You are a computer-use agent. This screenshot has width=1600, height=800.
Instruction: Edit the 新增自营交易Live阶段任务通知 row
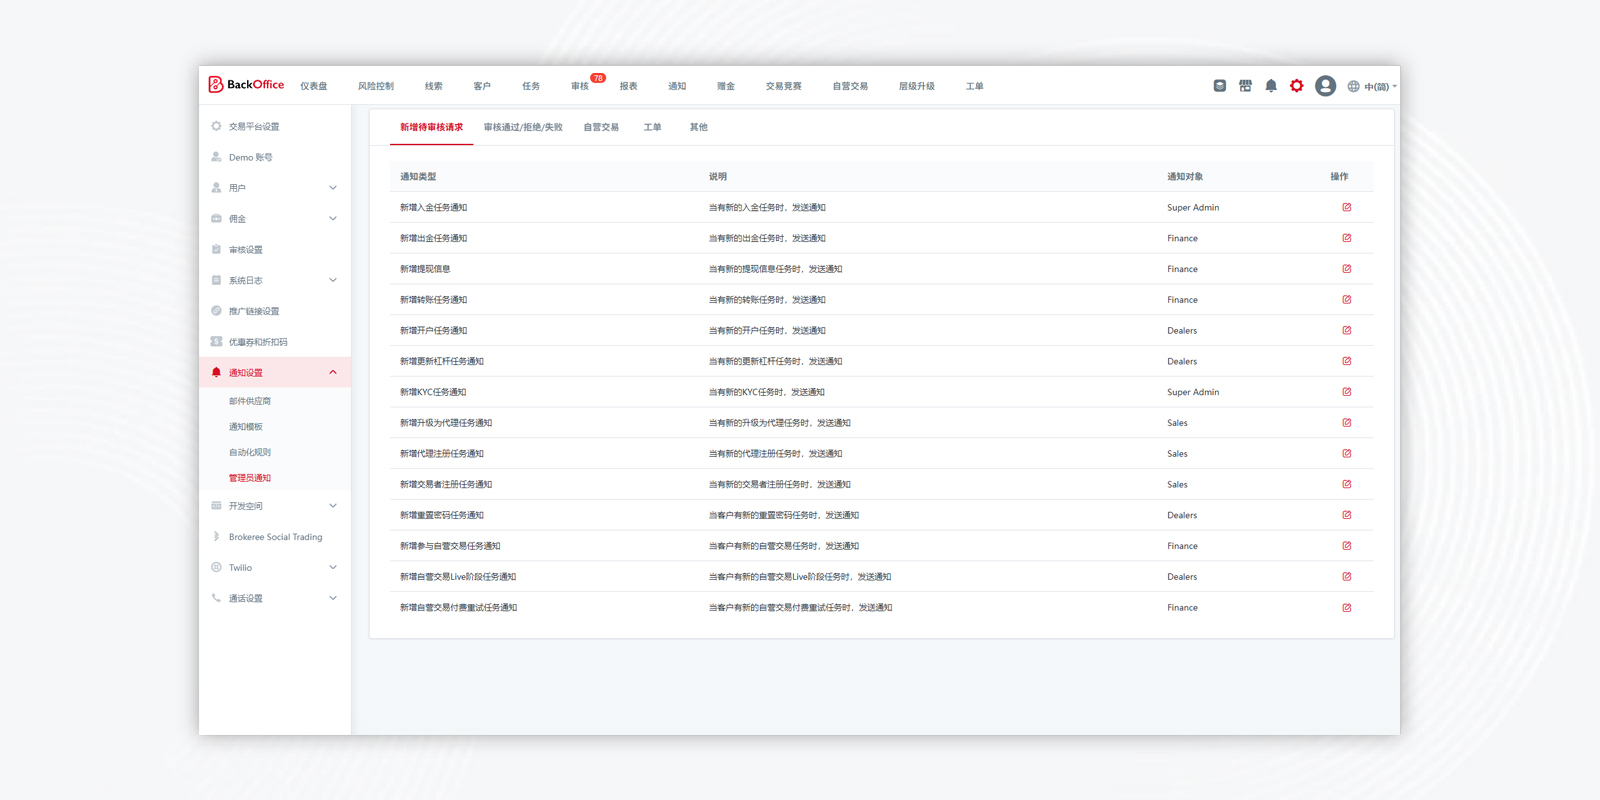[x=1347, y=577]
